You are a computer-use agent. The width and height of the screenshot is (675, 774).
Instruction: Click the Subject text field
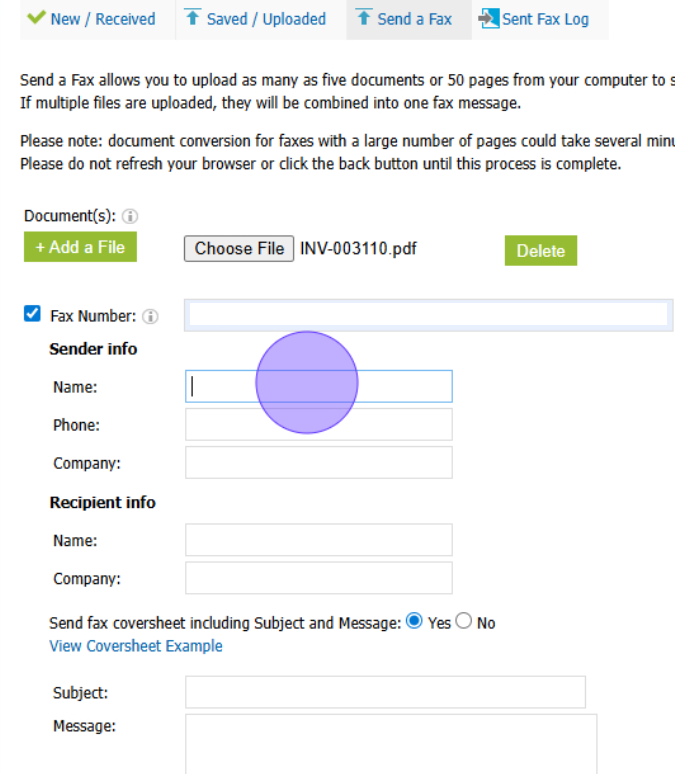[x=385, y=692]
